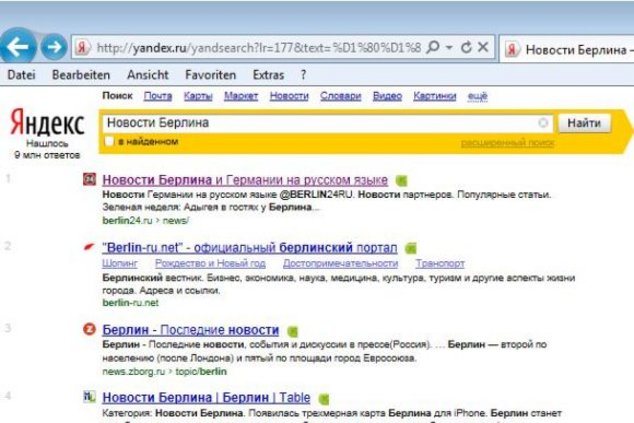Open the Extras menu

[268, 75]
